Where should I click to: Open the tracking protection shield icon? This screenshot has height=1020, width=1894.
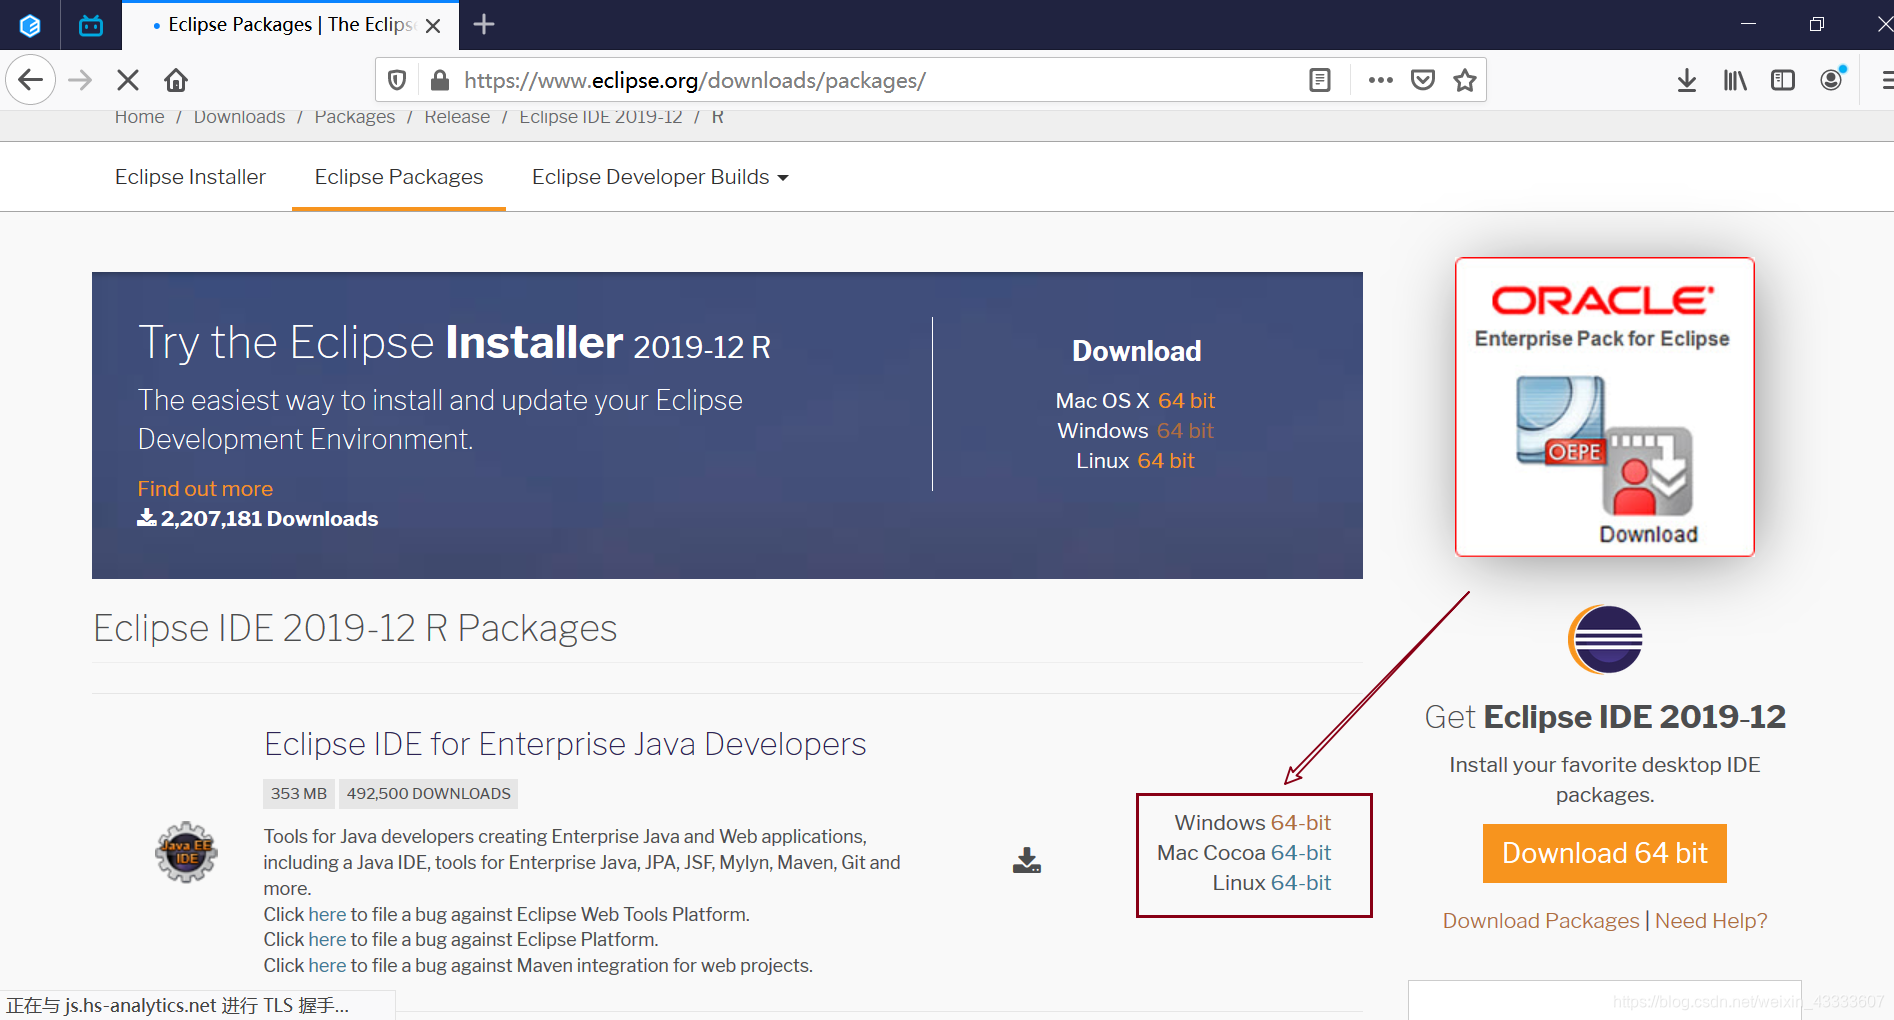397,80
